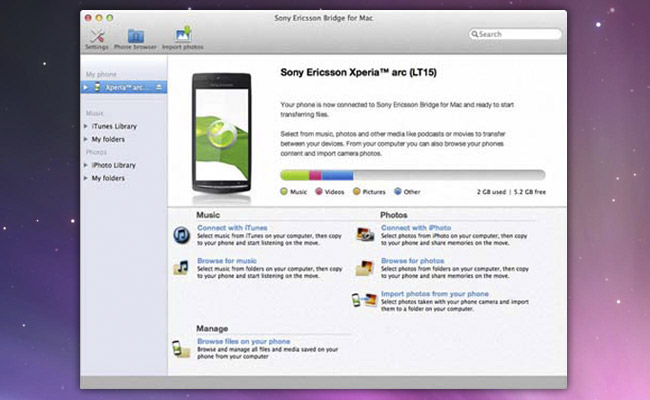
Task: Click the Browse files on your phone link
Action: tap(244, 341)
